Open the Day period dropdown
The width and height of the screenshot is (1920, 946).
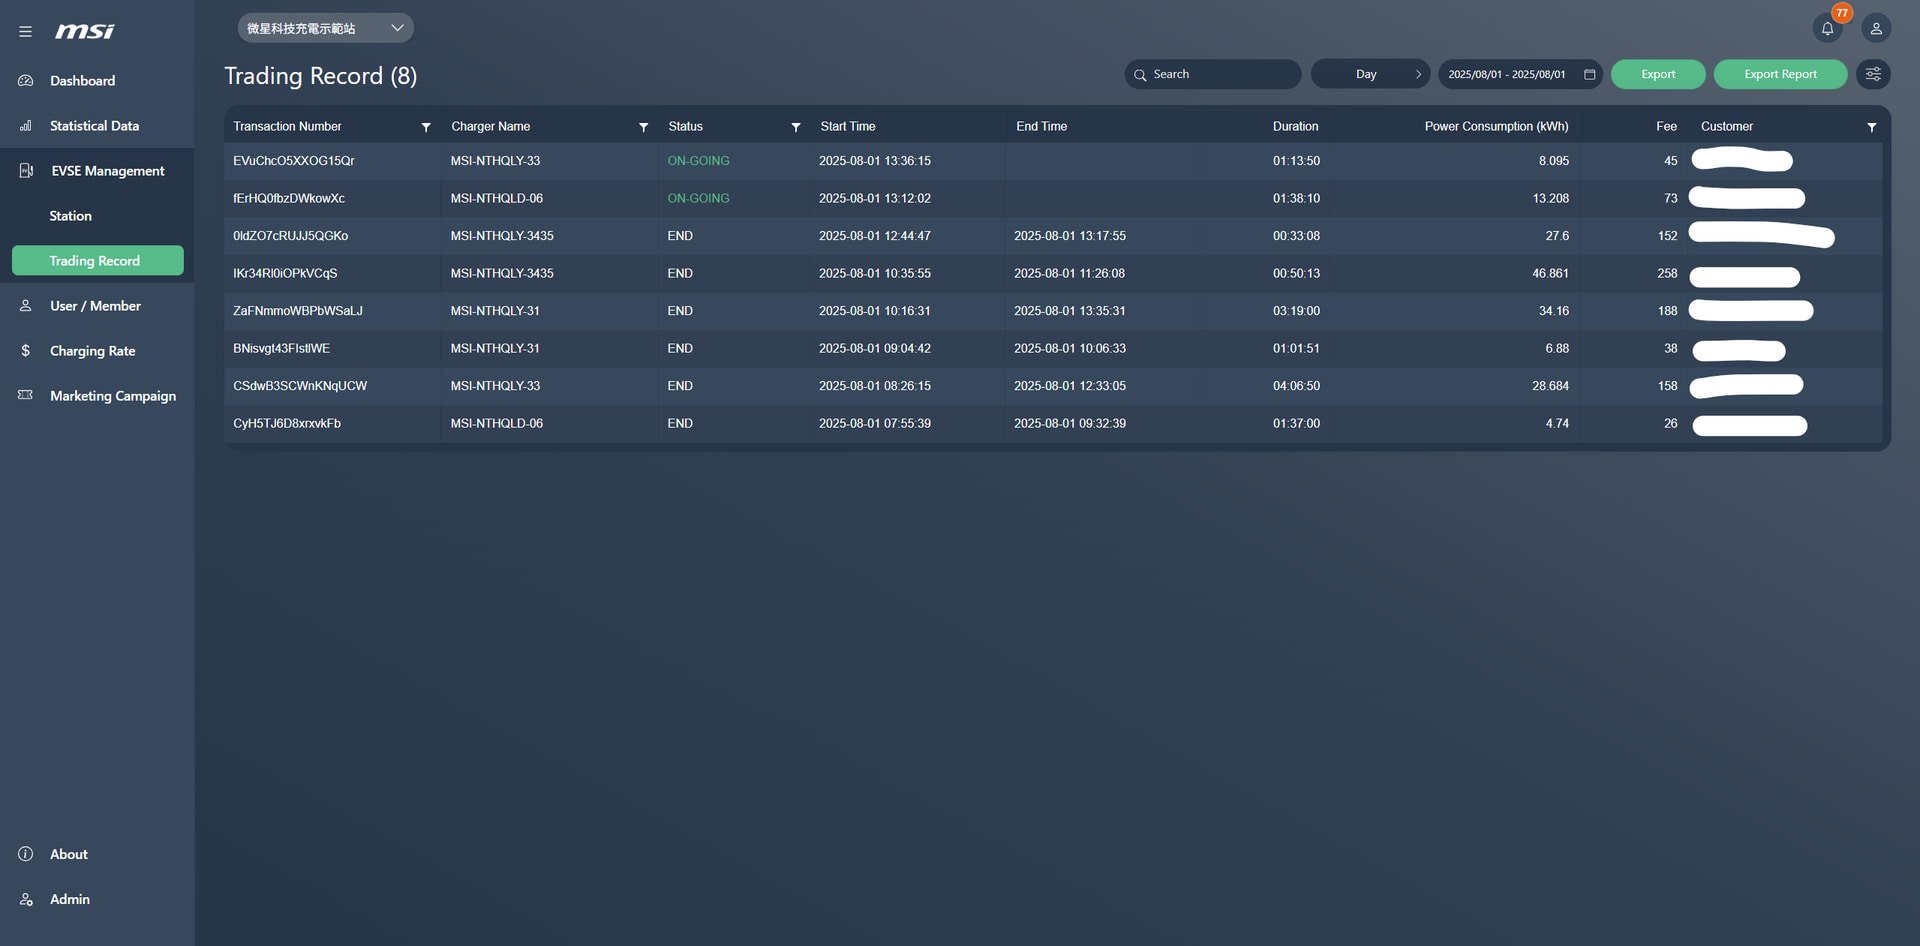point(1370,74)
